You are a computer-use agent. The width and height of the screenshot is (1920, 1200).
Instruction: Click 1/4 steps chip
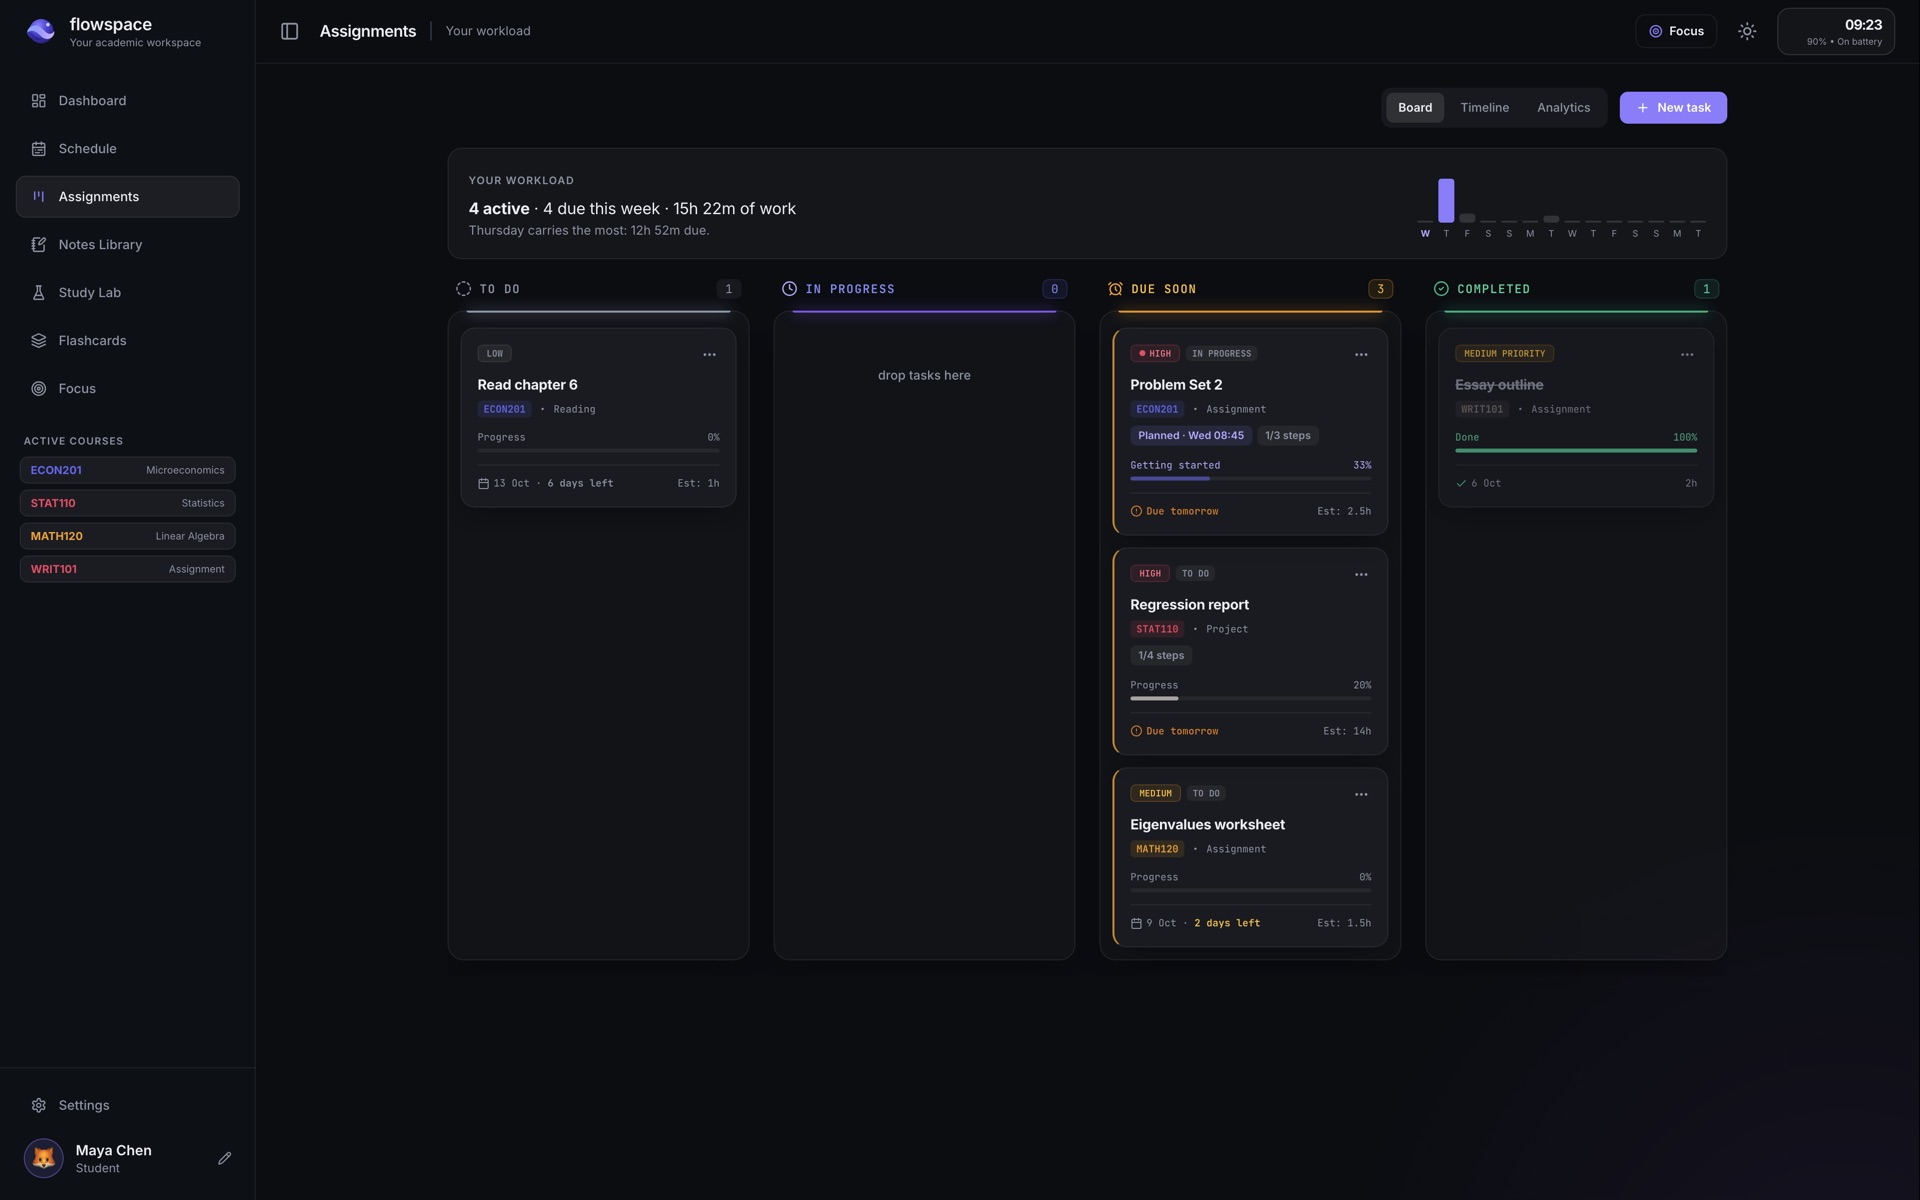click(1161, 656)
